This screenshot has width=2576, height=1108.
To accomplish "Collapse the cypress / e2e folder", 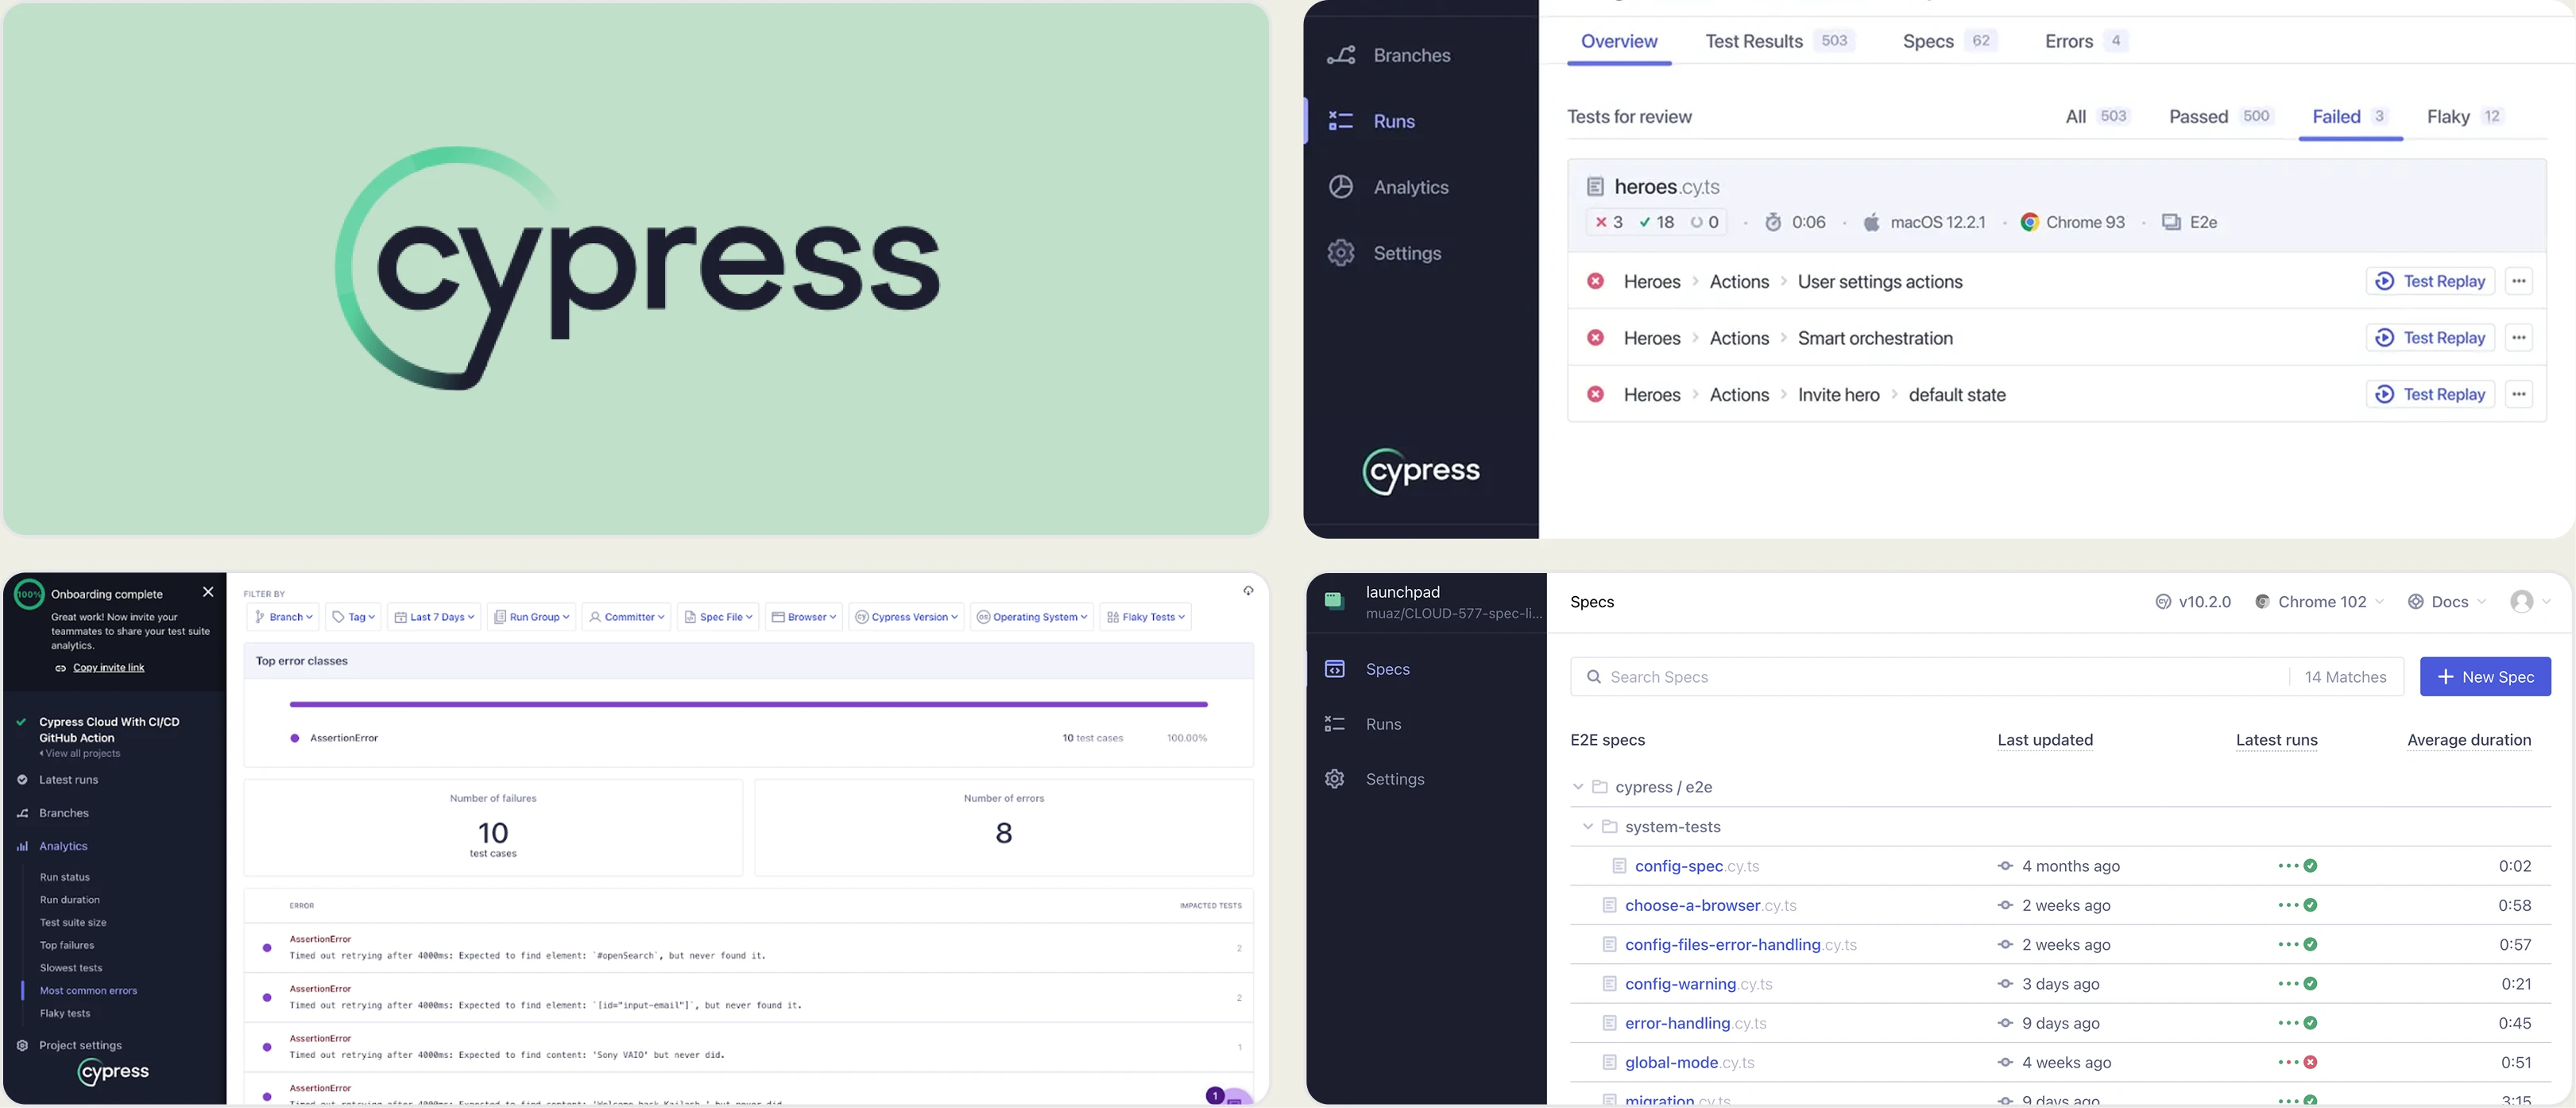I will (1578, 787).
